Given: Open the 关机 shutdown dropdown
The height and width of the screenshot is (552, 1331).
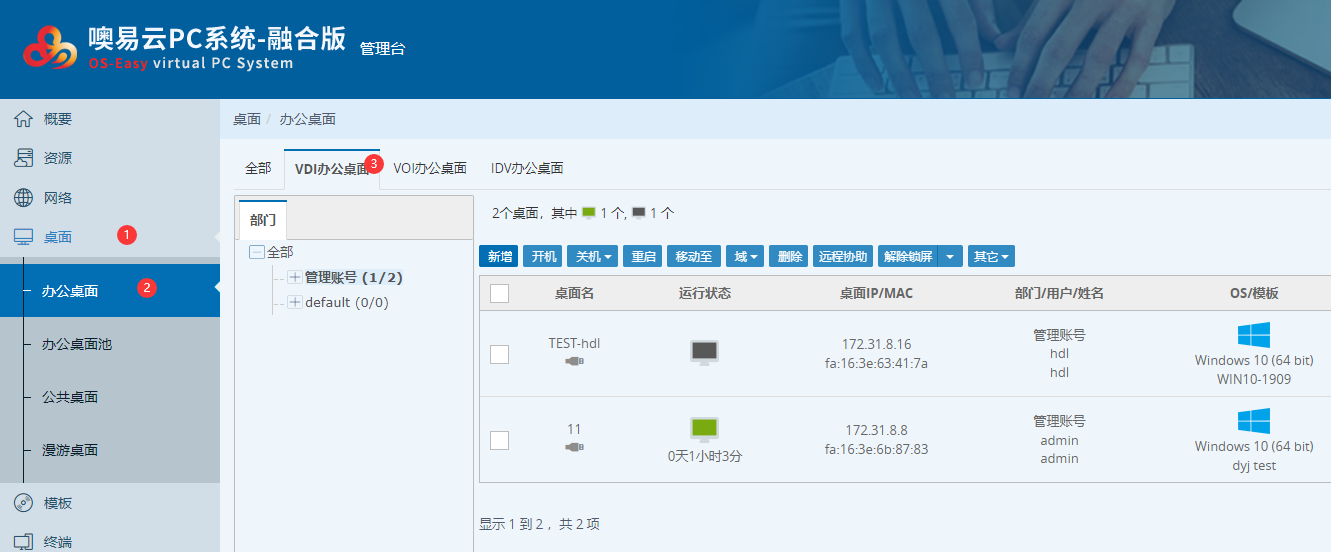Looking at the screenshot, I should (x=593, y=257).
